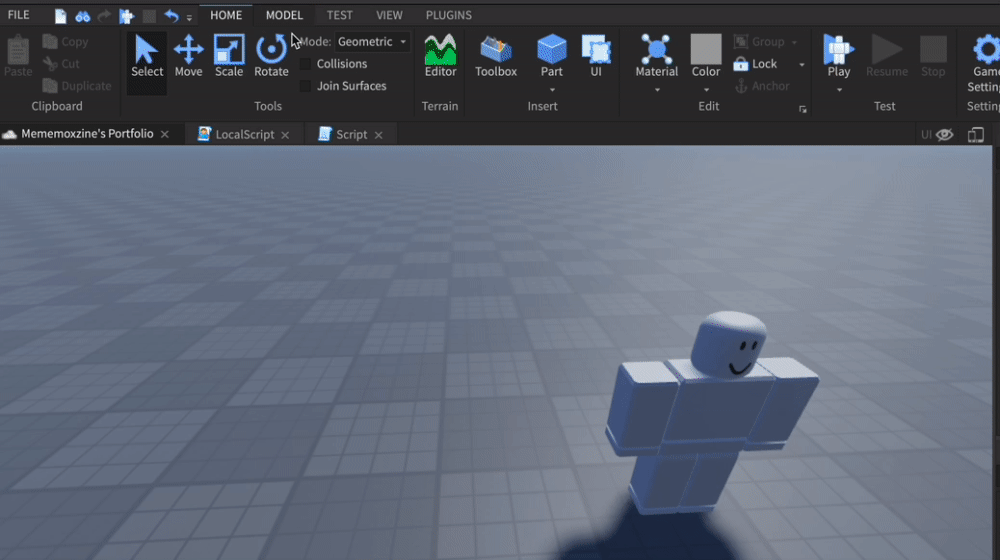Click the Play test button
1000x560 pixels.
839,55
